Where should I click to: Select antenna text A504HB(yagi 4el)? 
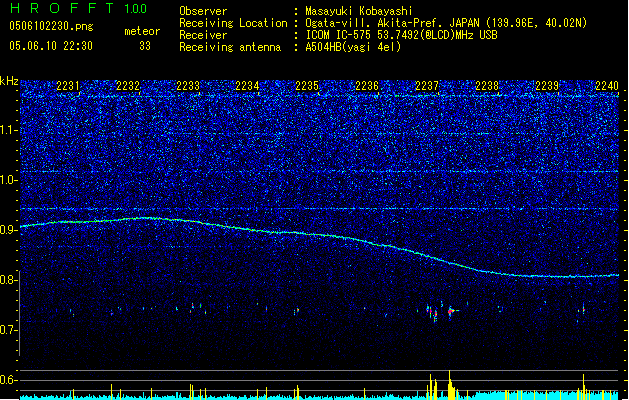click(353, 47)
